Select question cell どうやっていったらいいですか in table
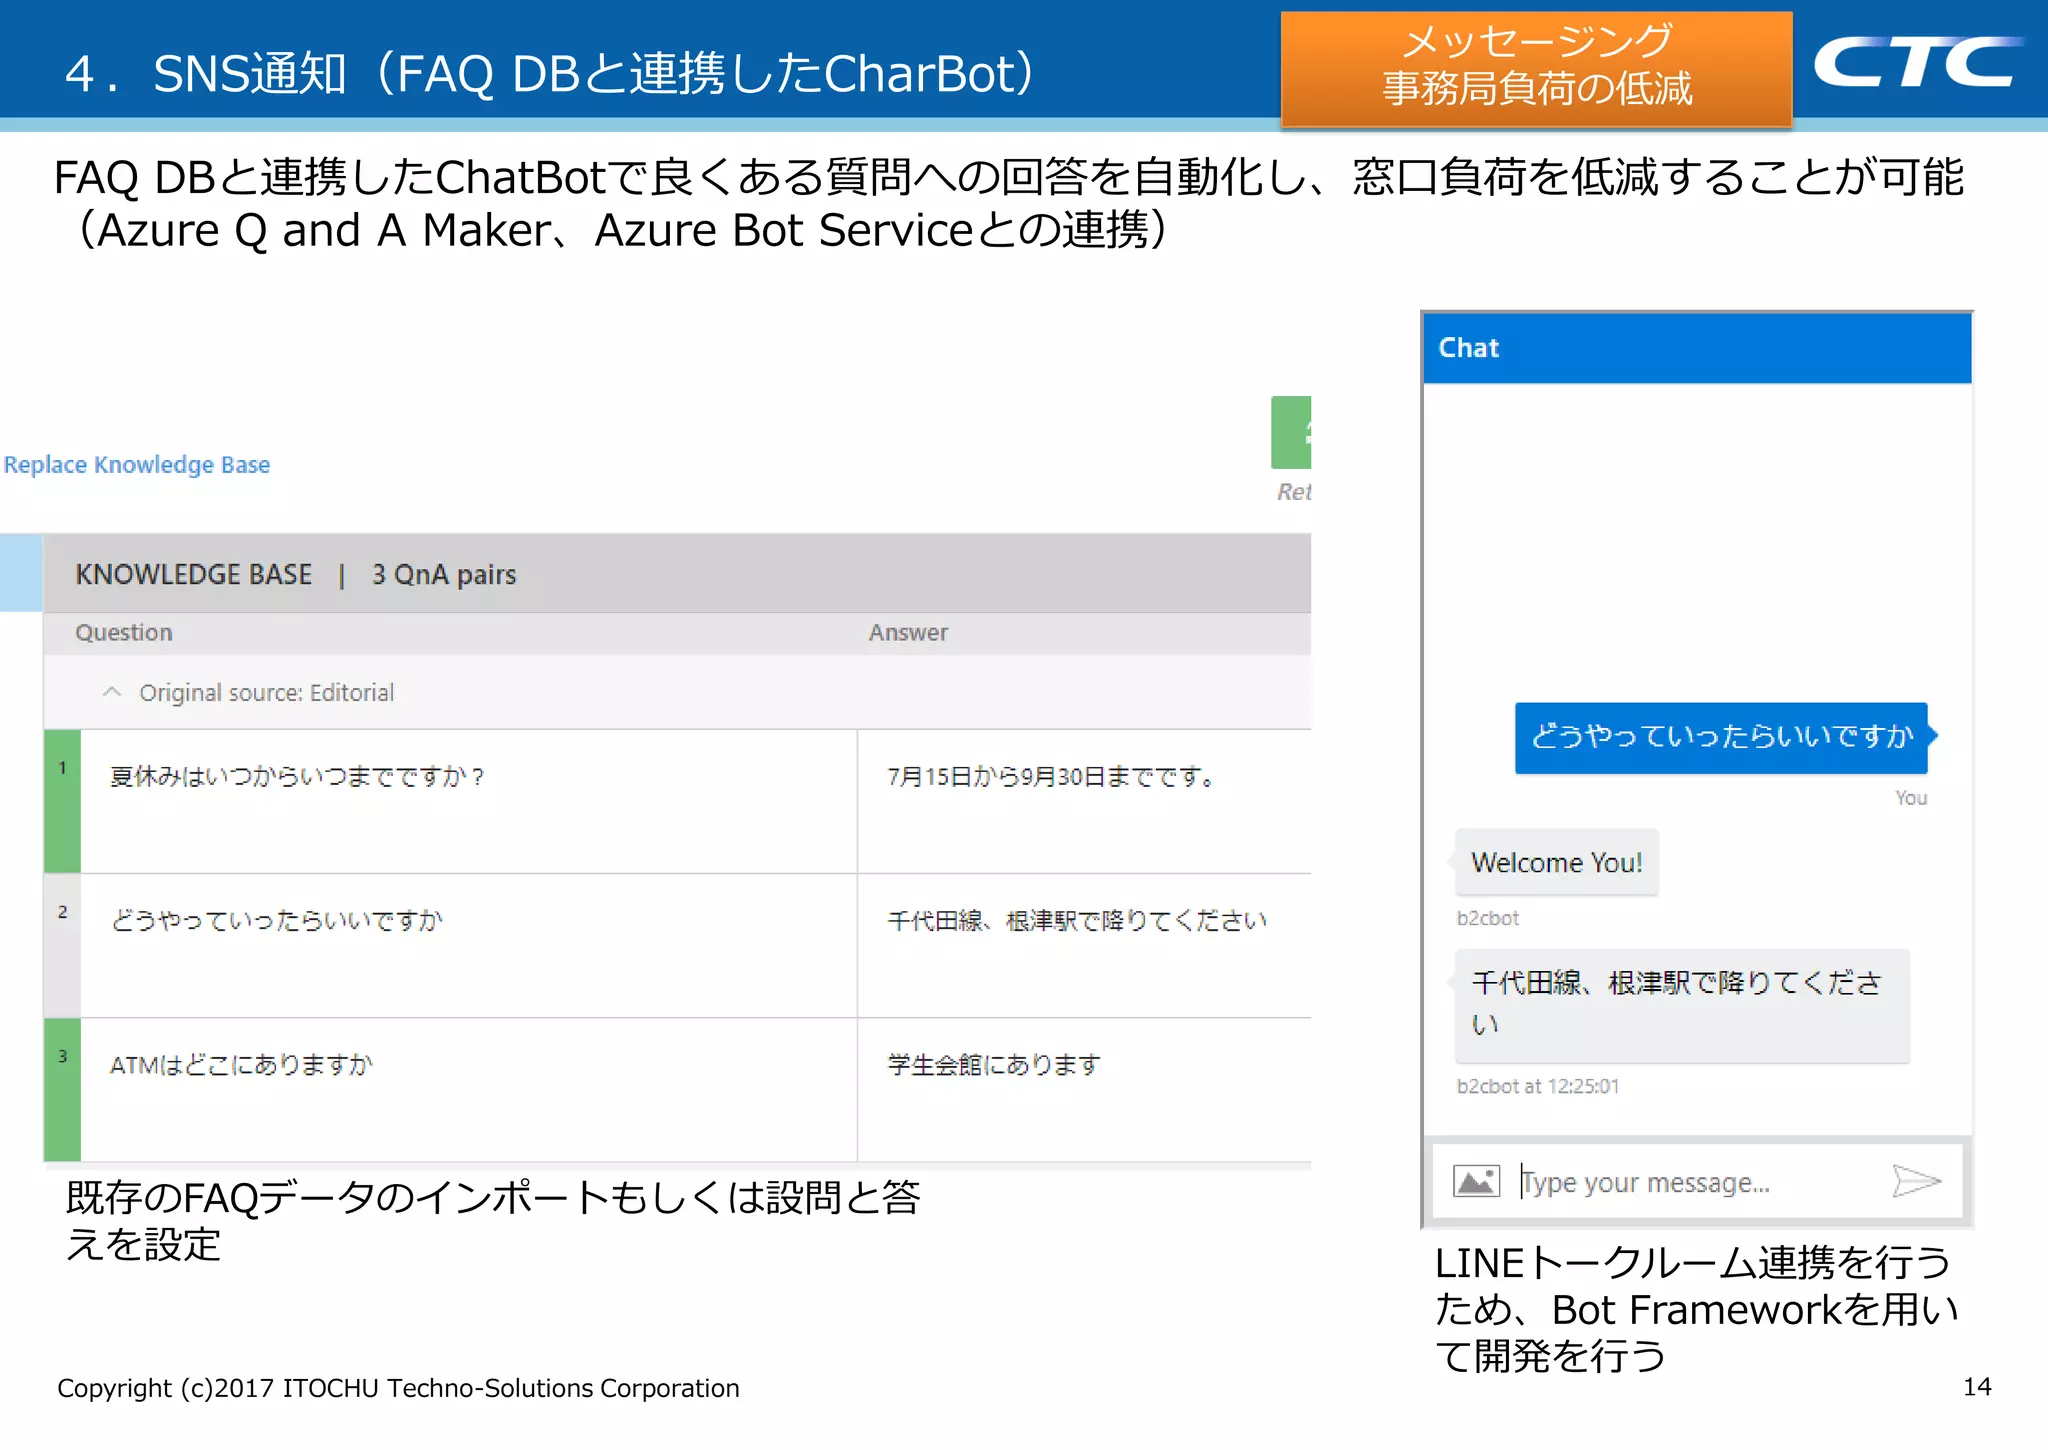This screenshot has height=1450, width=2048. 468,945
